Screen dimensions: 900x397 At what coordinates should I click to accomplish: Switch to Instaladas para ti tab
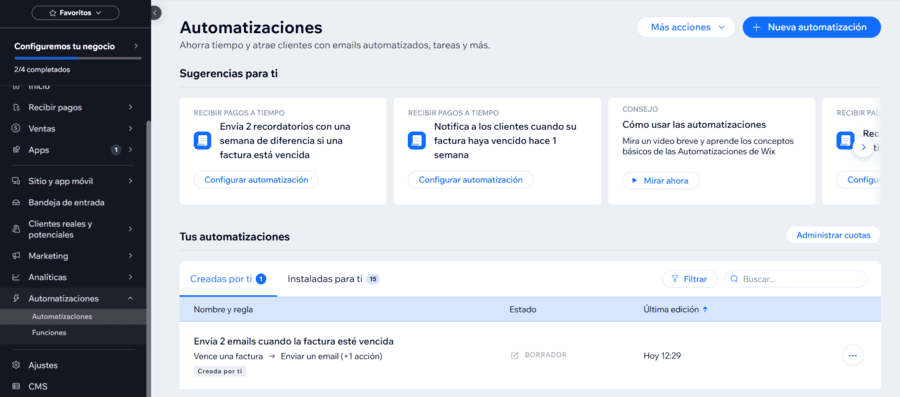point(333,279)
